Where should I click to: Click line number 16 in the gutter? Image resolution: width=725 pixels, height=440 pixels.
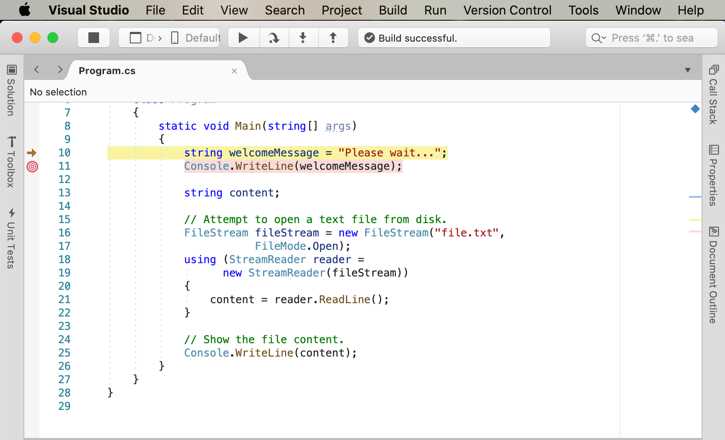[x=64, y=232]
